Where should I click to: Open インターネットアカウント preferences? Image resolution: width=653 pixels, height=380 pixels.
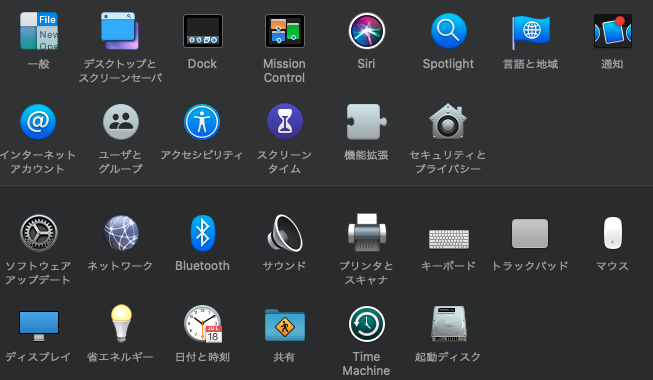click(x=38, y=122)
